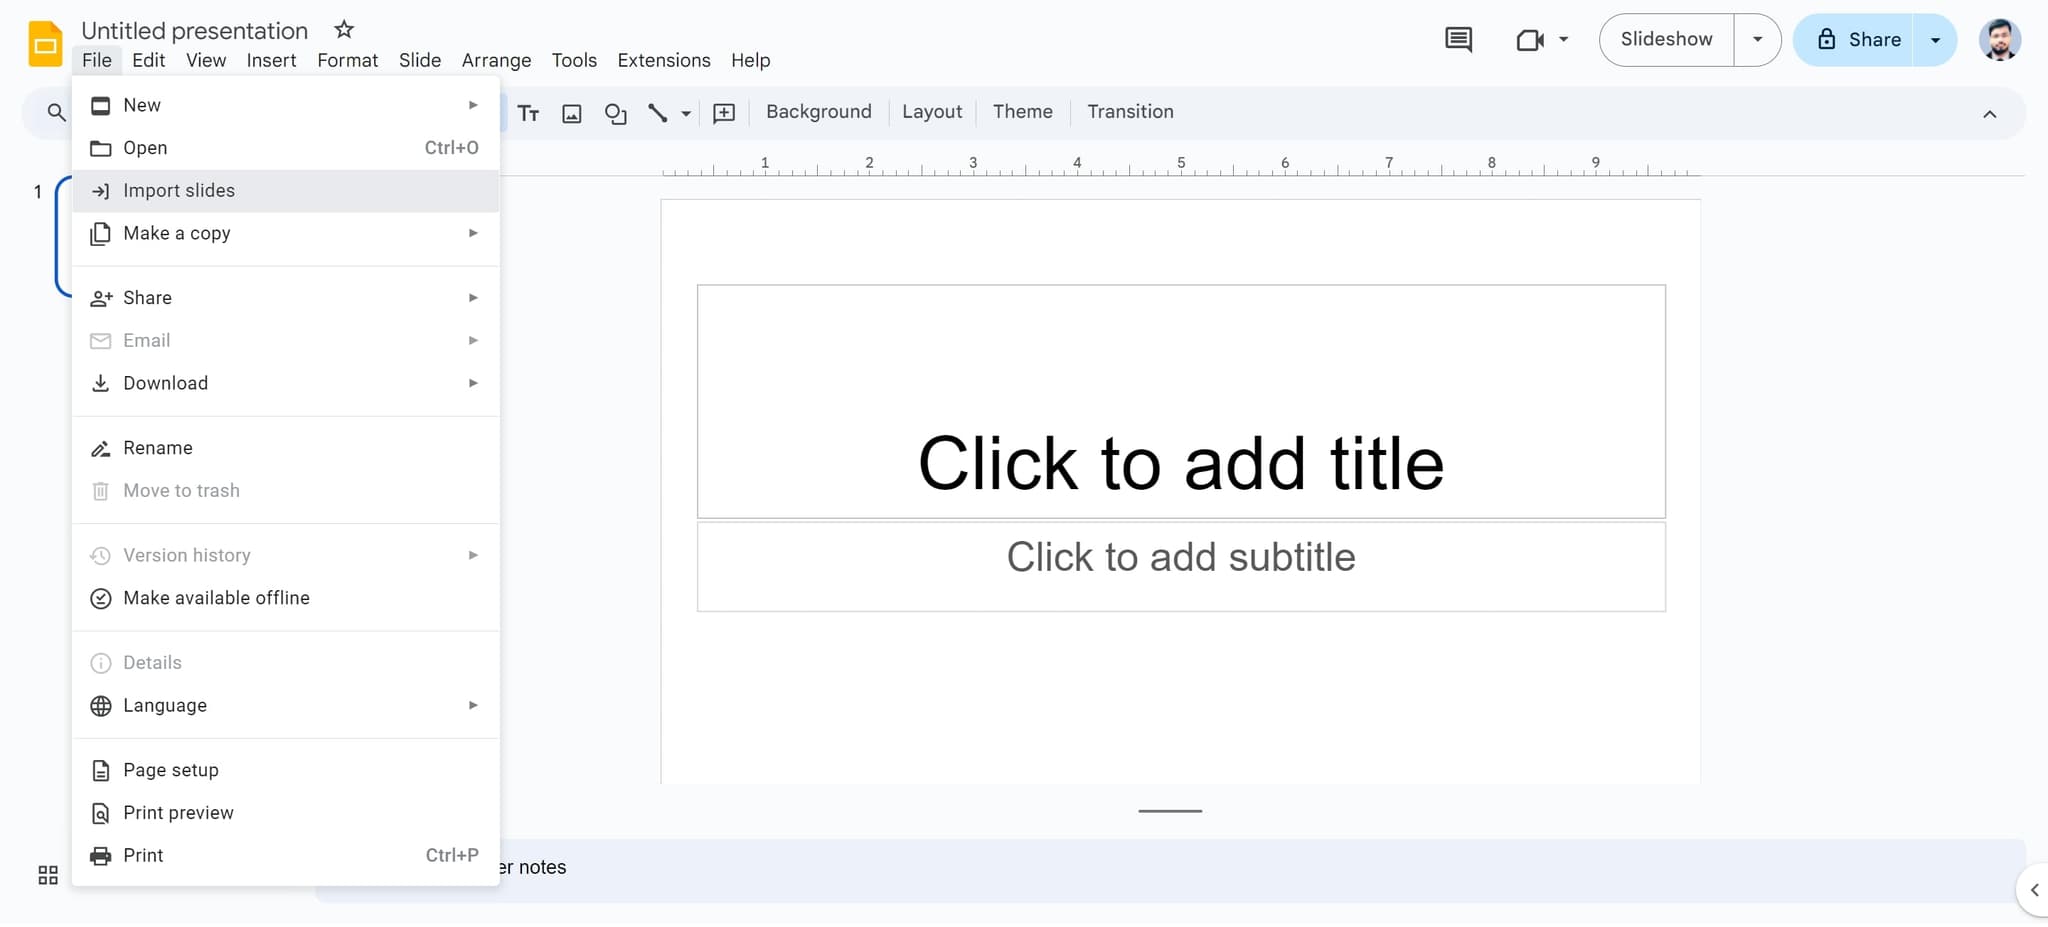Search the menus

pos(55,113)
